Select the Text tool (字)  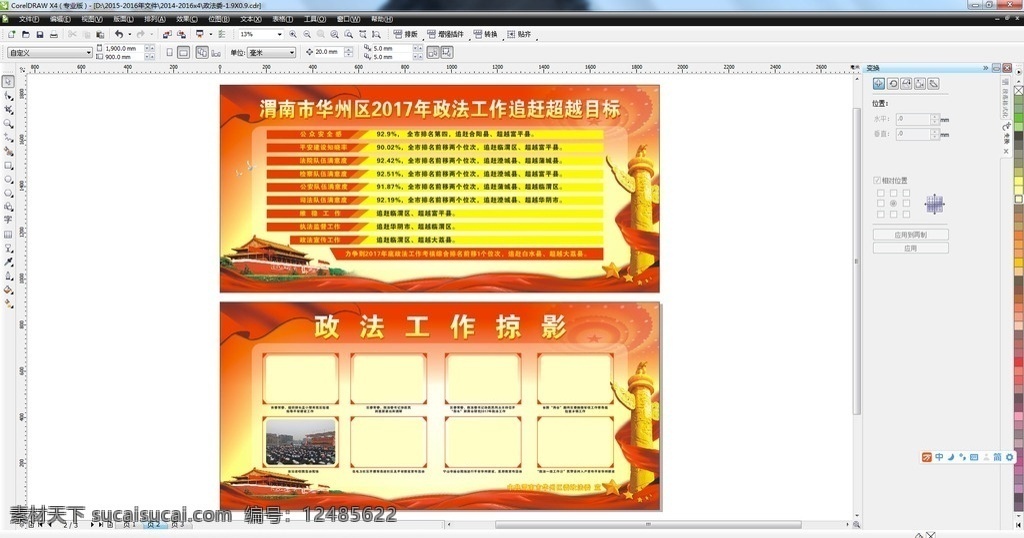coord(8,220)
